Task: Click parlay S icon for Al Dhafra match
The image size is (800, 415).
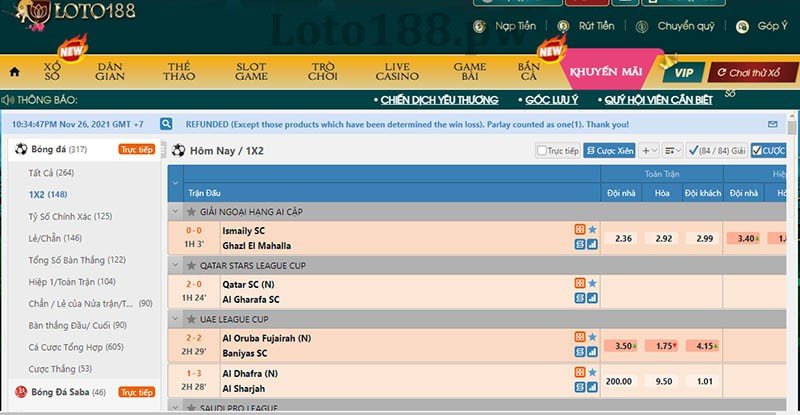Action: click(x=580, y=387)
